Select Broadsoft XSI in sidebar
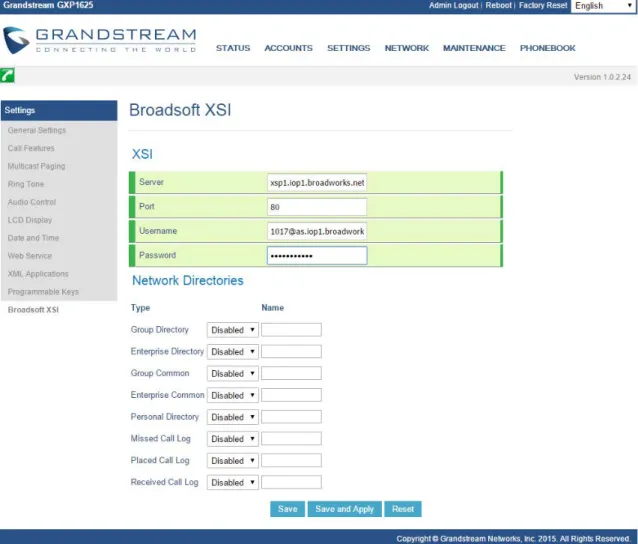The image size is (638, 544). point(33,310)
